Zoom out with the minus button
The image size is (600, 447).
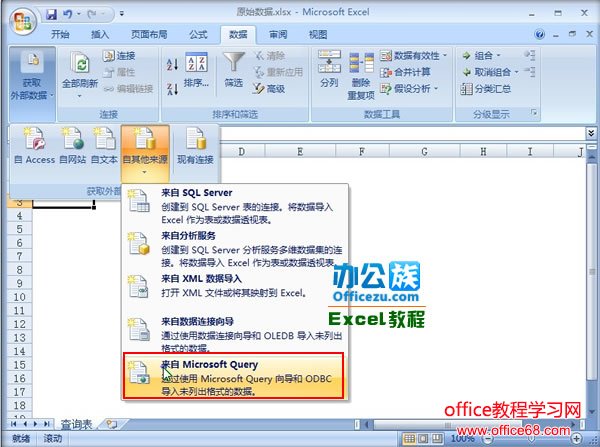[x=488, y=439]
